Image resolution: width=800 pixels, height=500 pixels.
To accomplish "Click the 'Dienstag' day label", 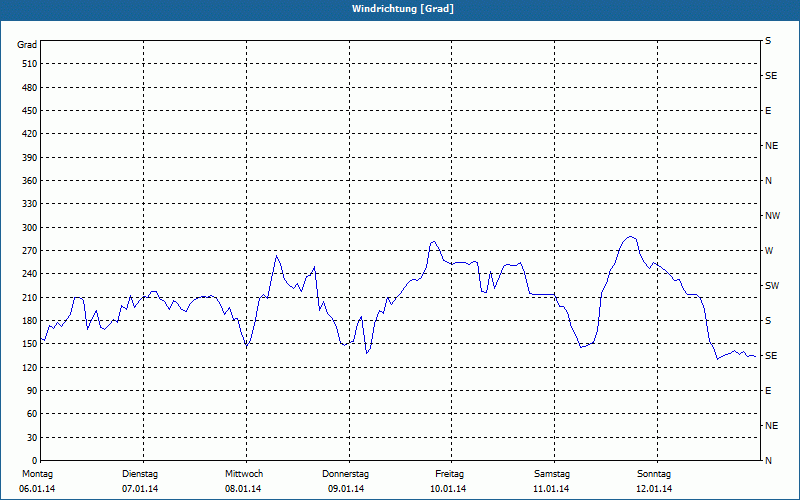I will click(140, 474).
